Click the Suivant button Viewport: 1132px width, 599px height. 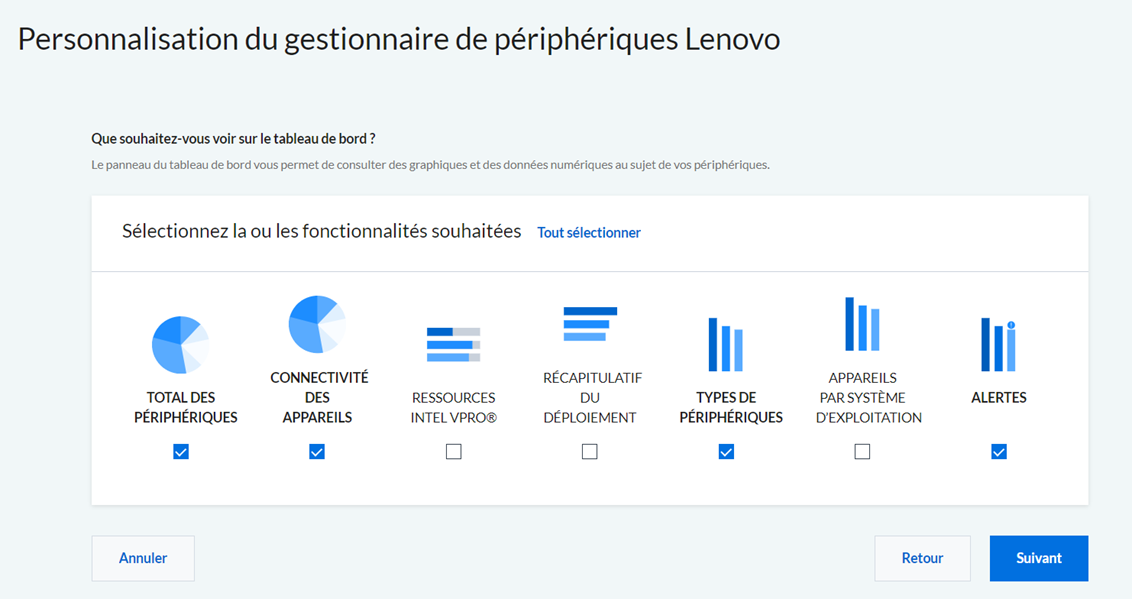point(1039,558)
